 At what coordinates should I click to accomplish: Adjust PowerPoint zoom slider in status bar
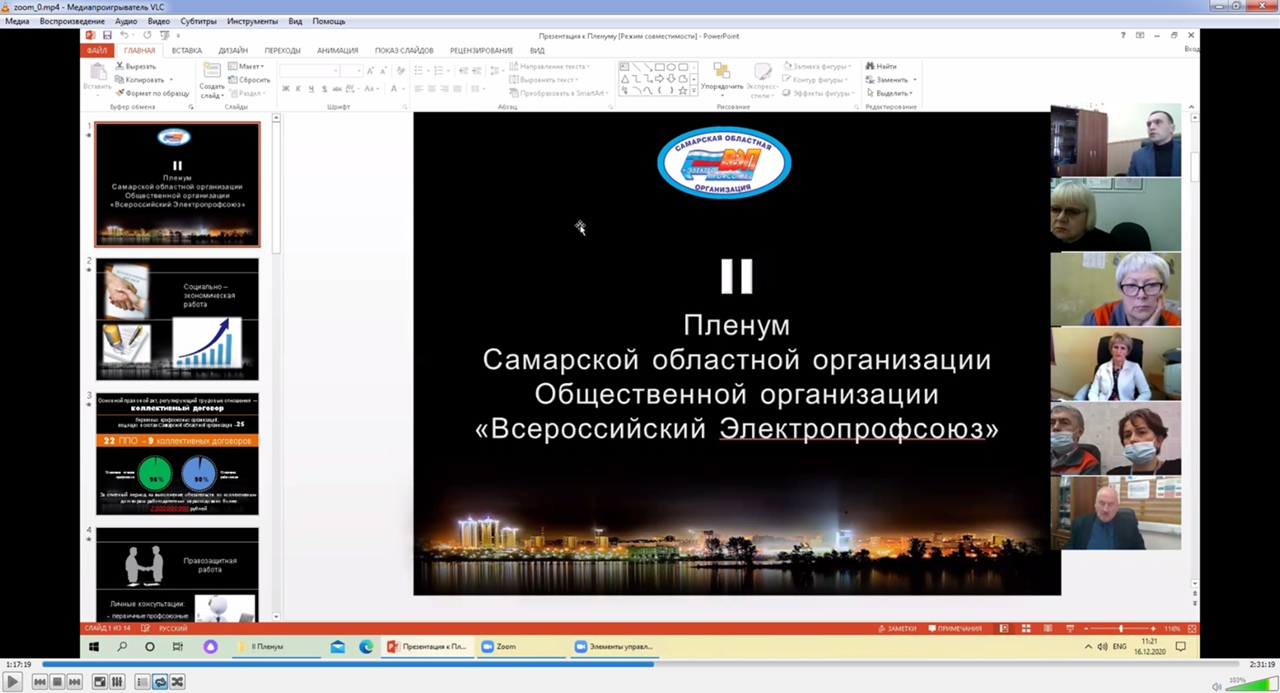coord(1119,628)
